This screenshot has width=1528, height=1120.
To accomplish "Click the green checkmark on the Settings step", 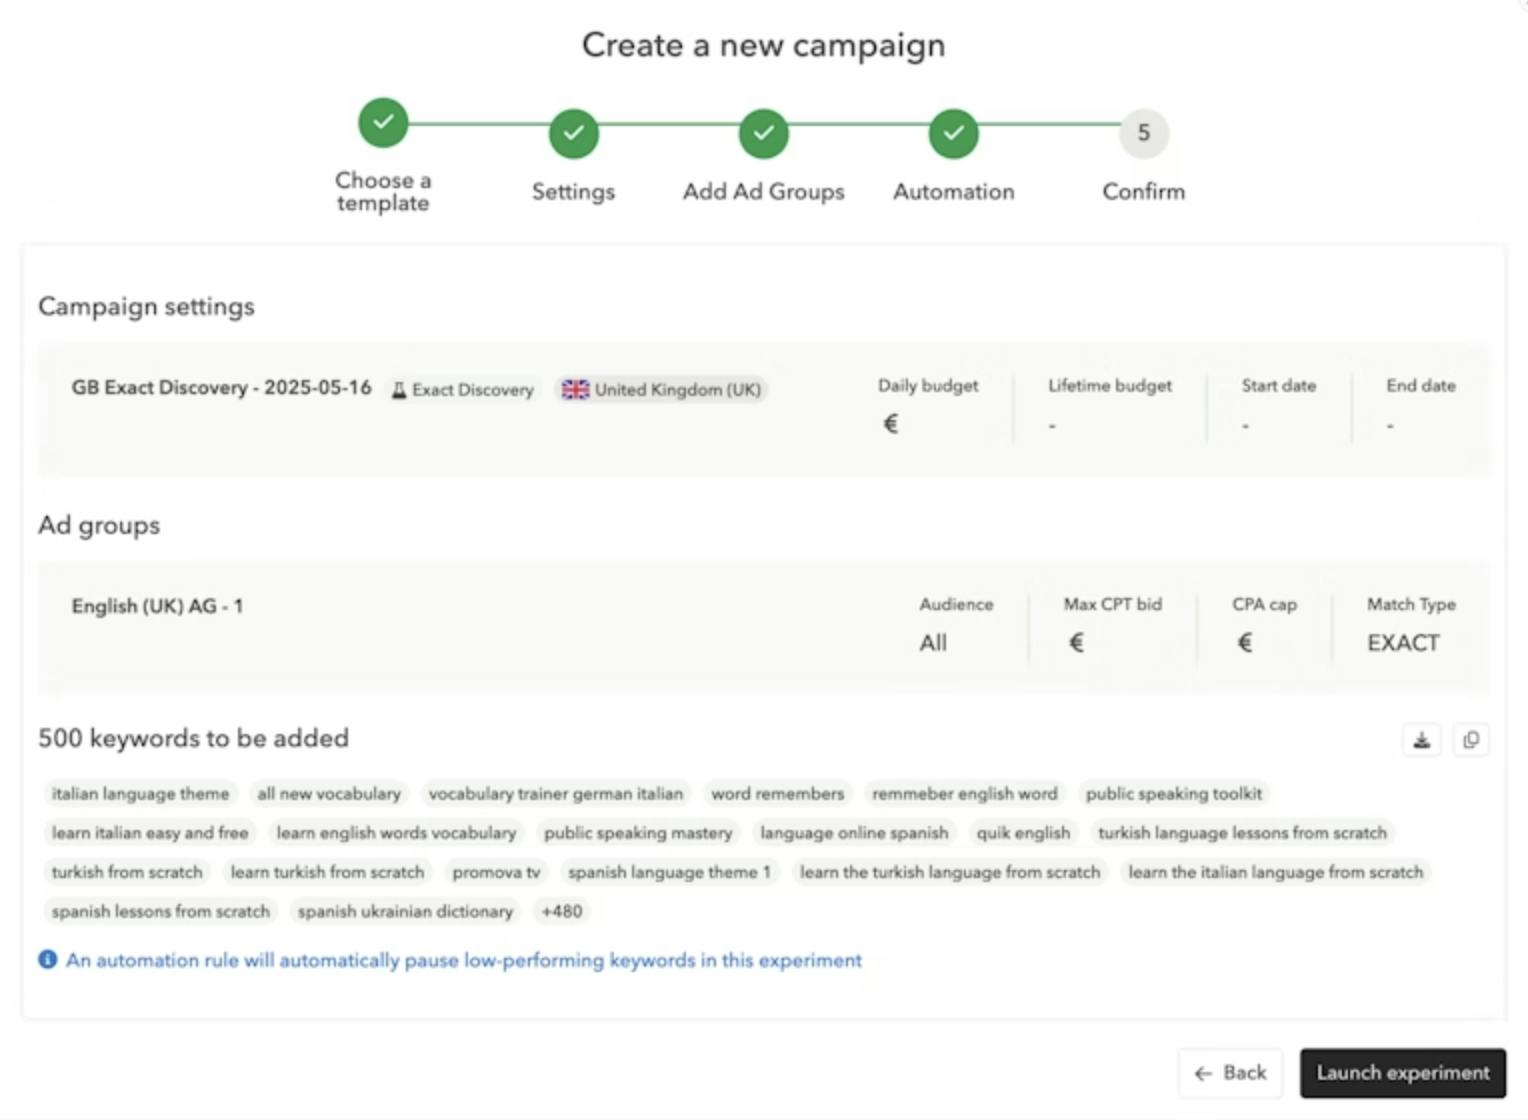I will coord(572,133).
